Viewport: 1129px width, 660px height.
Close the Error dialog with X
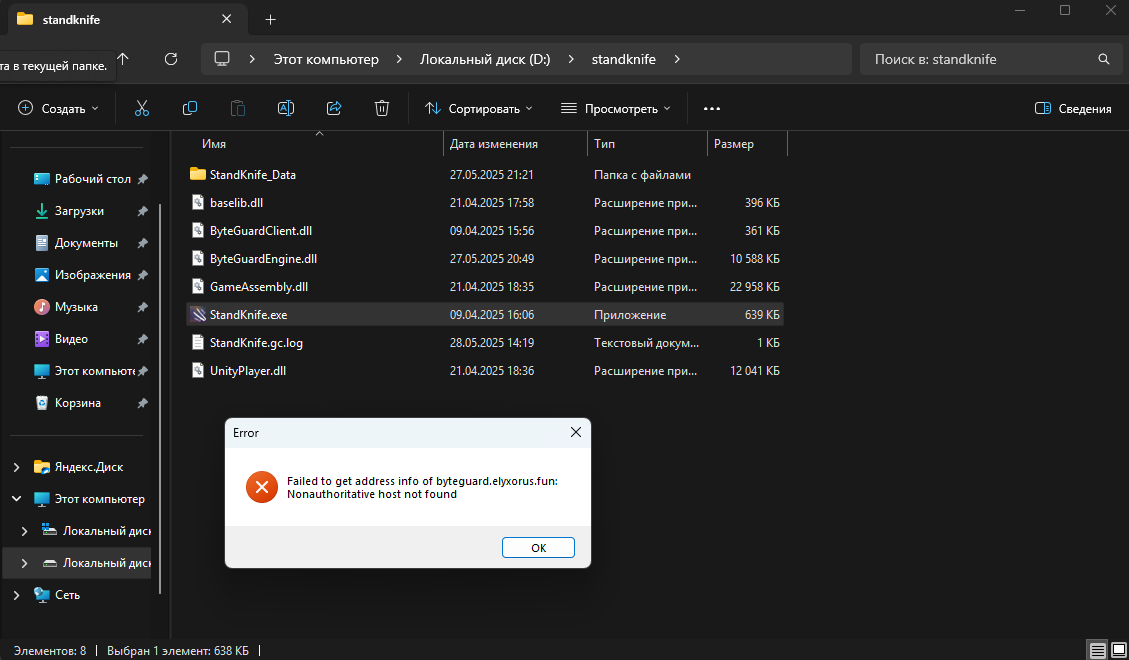click(x=575, y=433)
